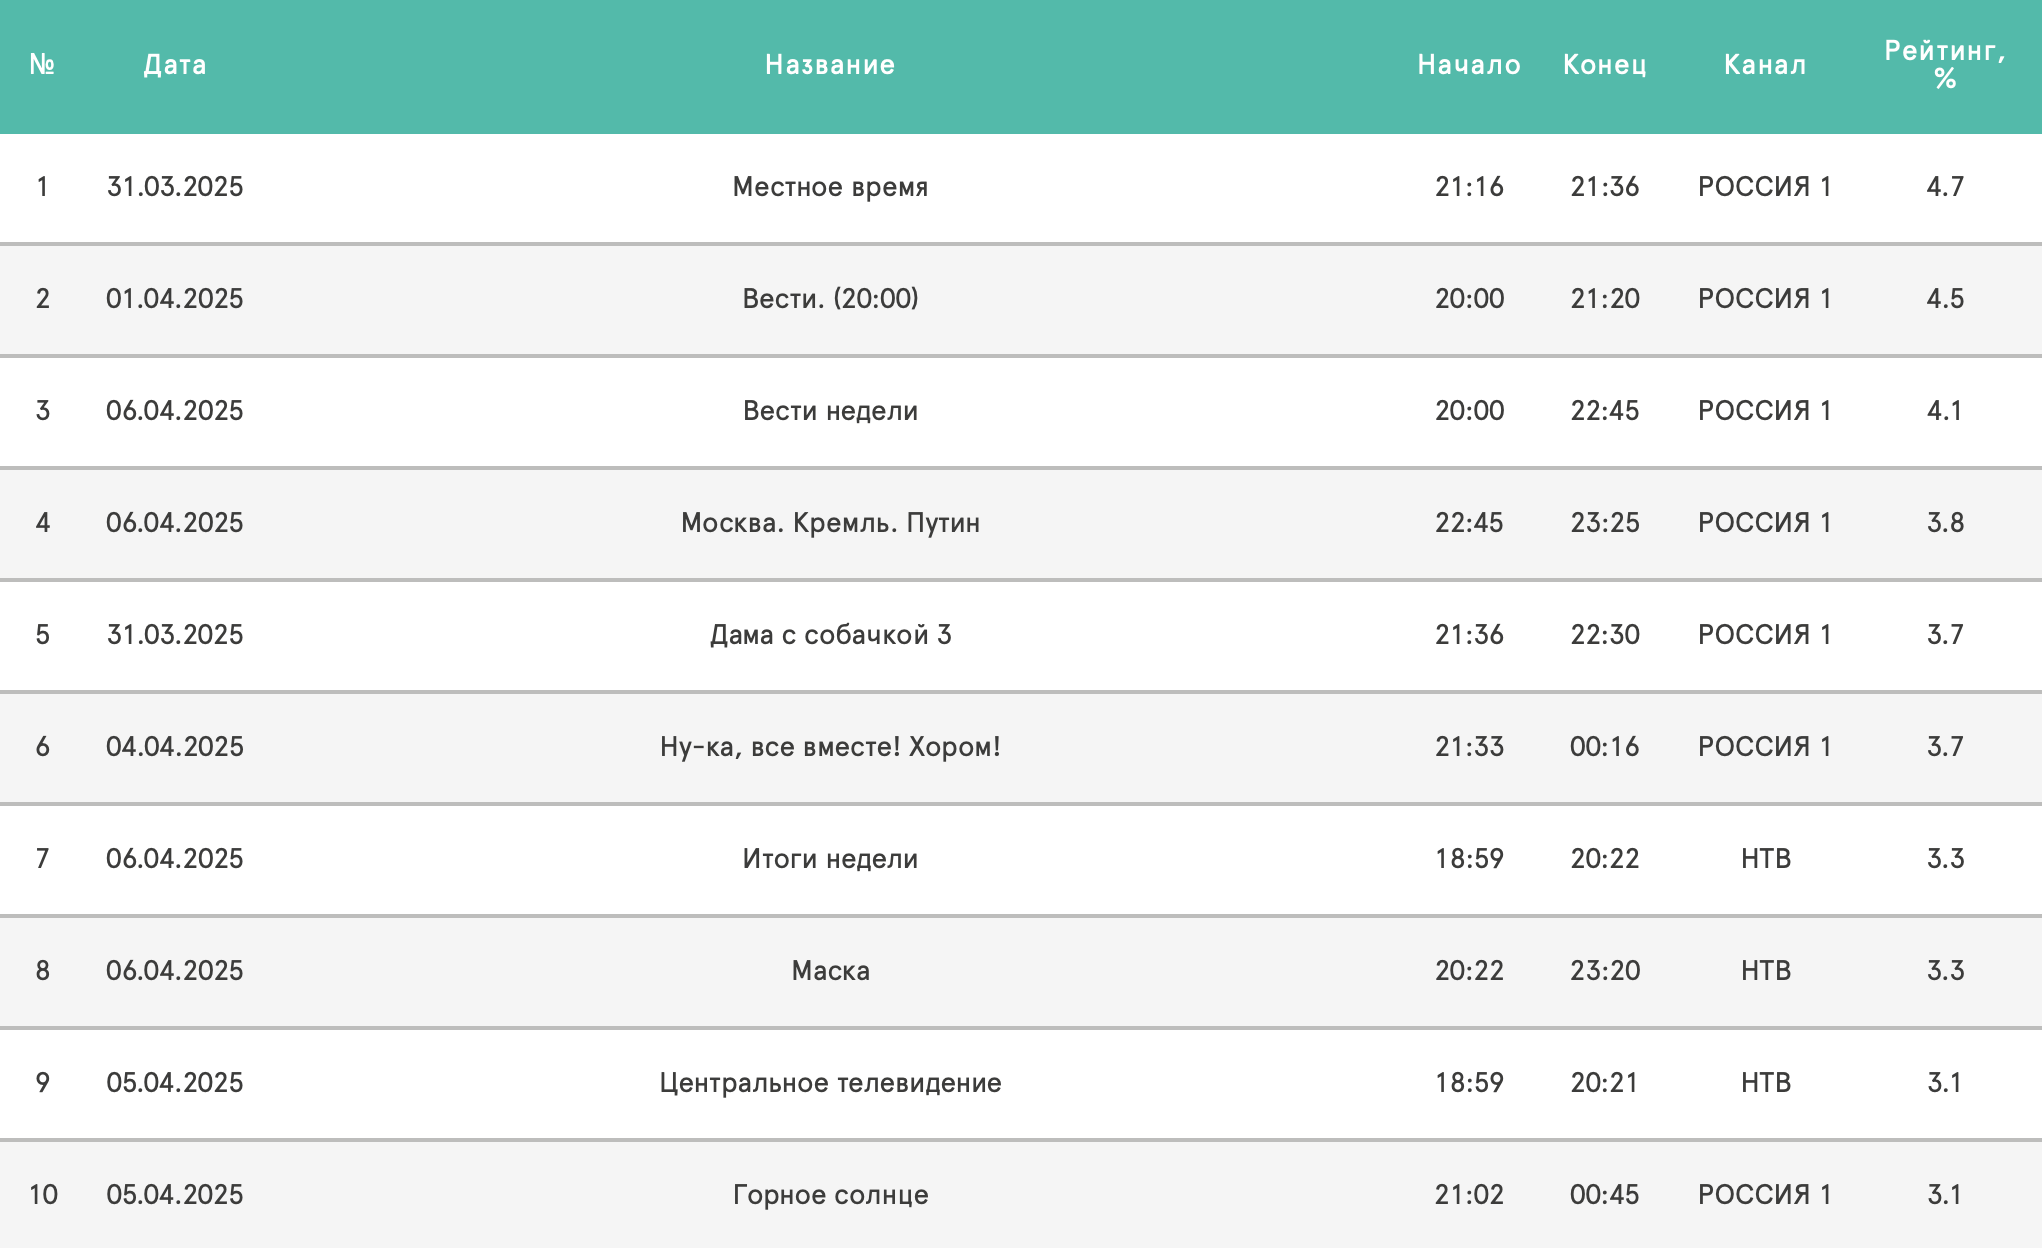Viewport: 2042px width, 1248px height.
Task: Click date 06.04.2025 in the Вести недели row
Action: 175,411
